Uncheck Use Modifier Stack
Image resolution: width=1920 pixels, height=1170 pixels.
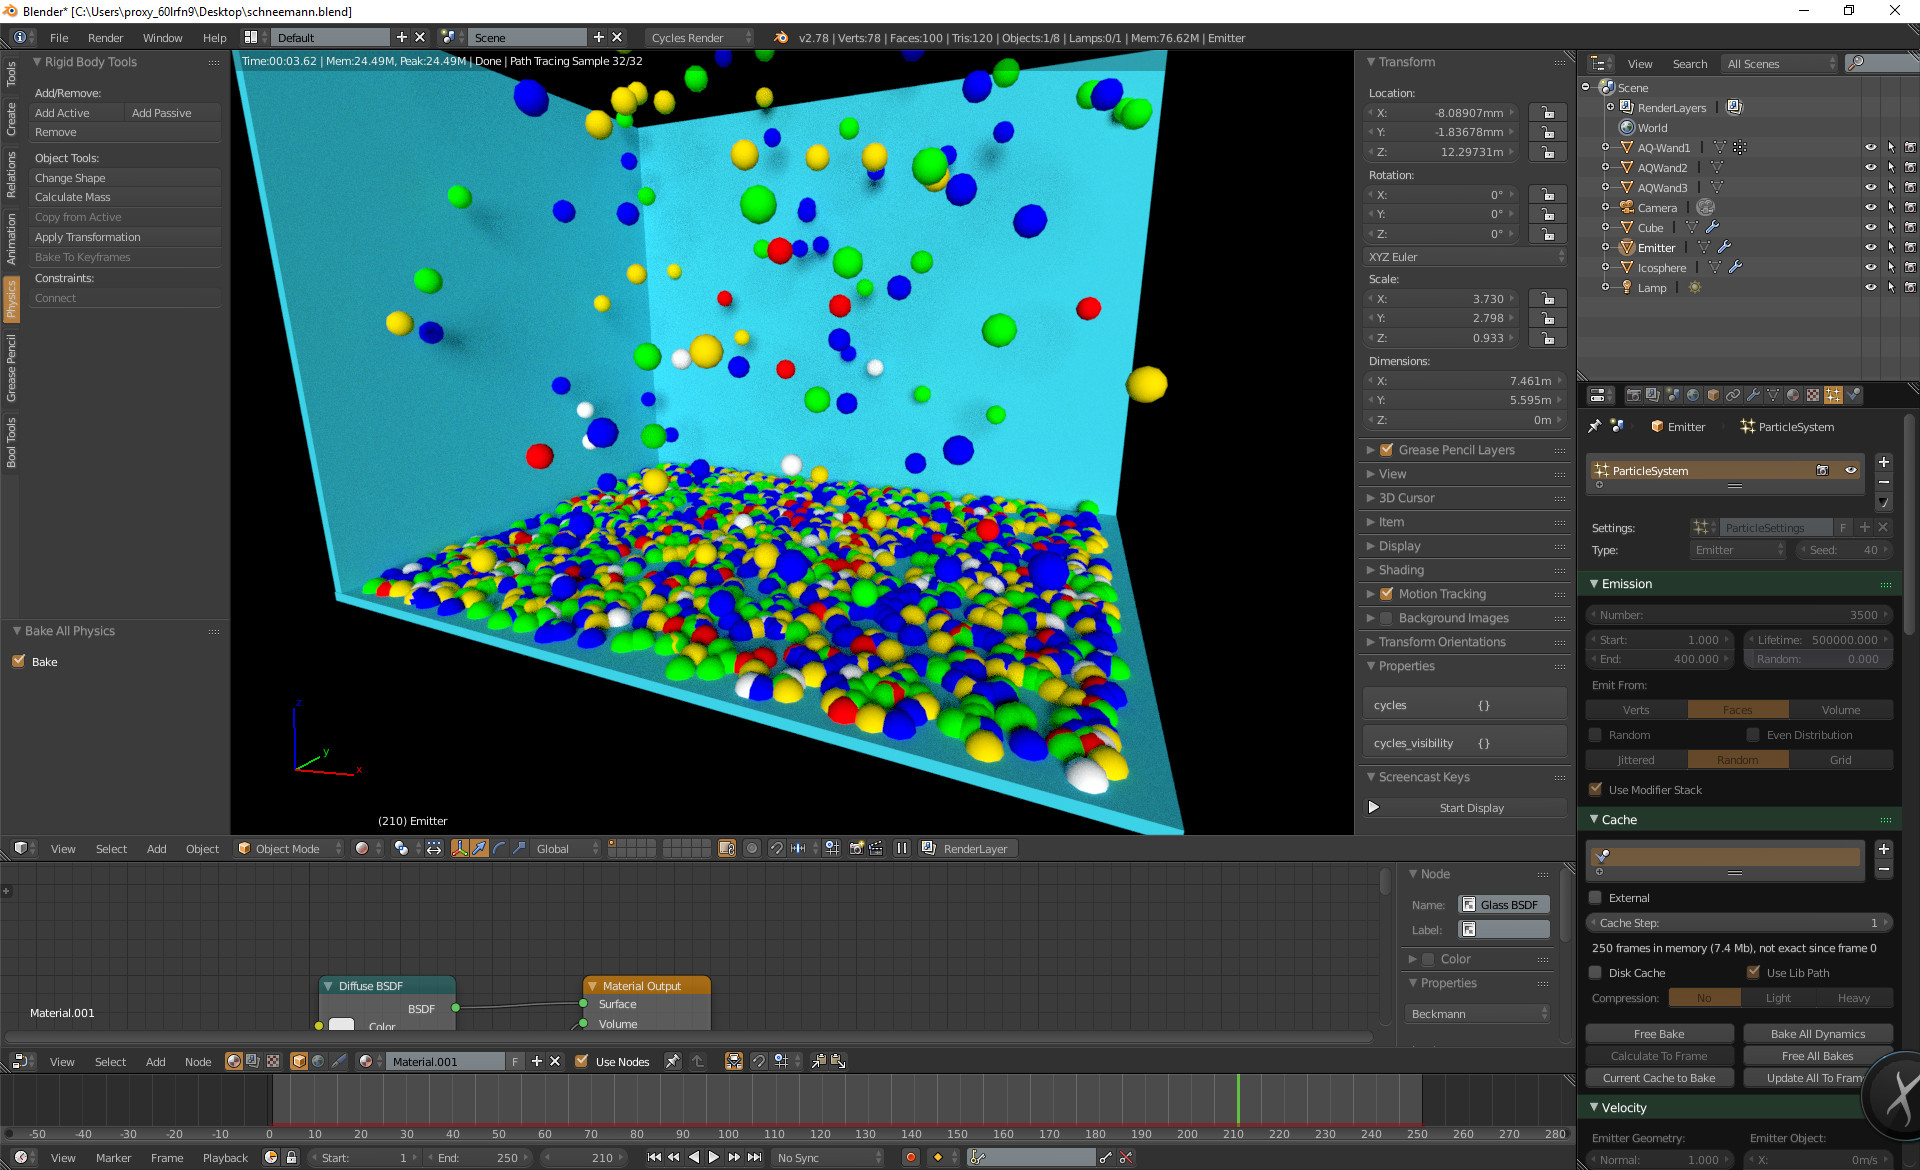pos(1596,789)
